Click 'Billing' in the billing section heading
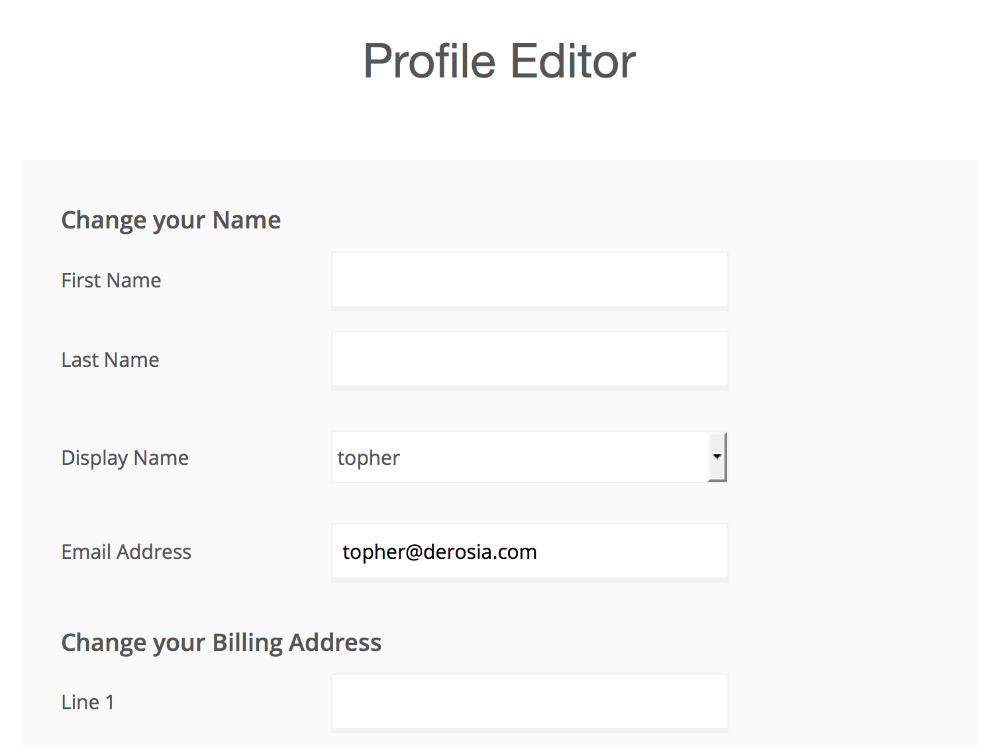 tap(247, 642)
